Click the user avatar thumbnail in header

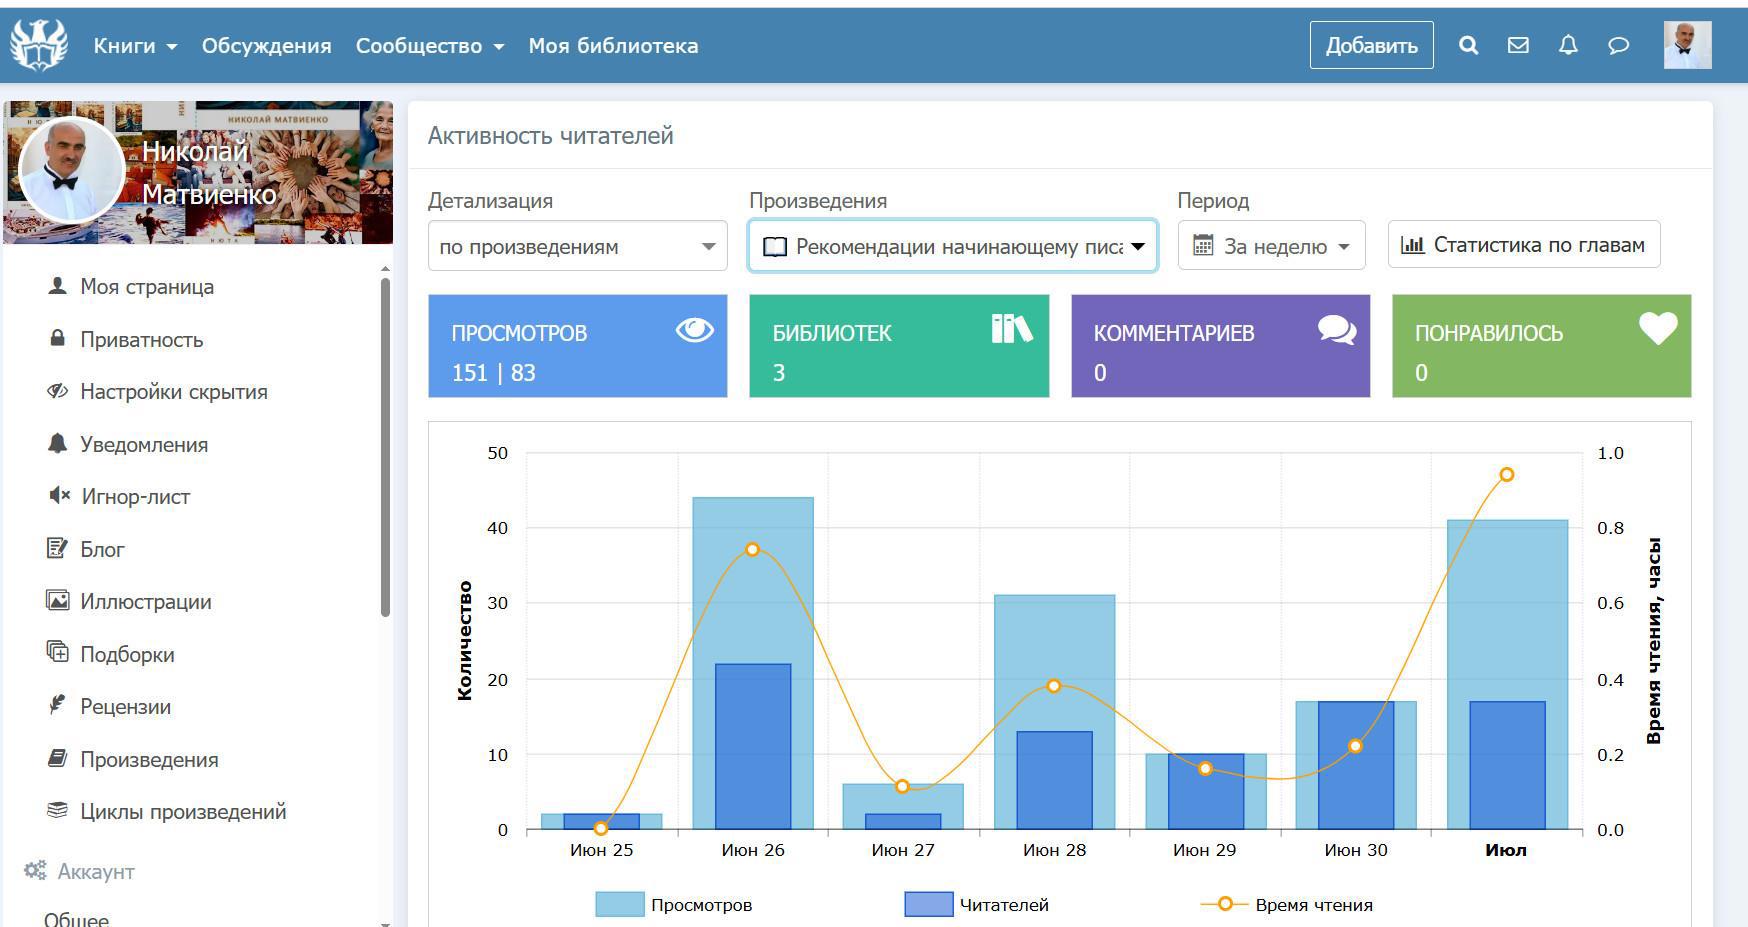click(1687, 45)
